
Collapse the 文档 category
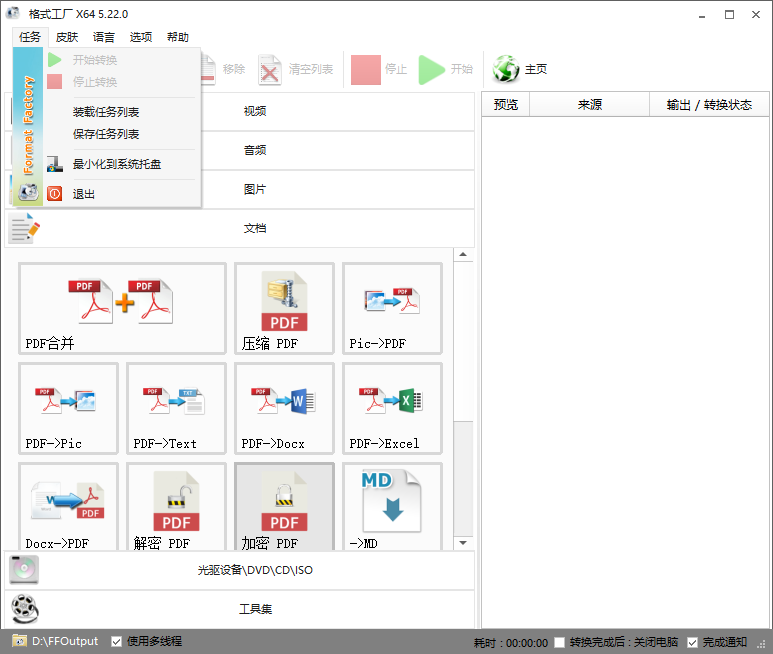(x=240, y=228)
